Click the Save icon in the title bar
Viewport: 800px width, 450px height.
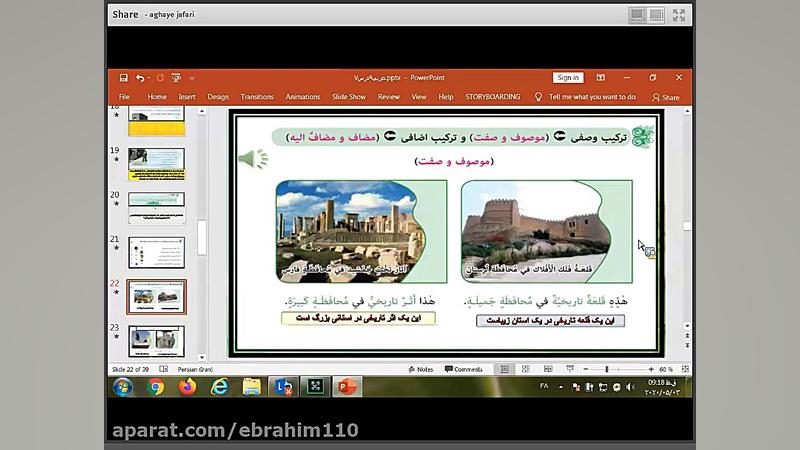tap(123, 78)
